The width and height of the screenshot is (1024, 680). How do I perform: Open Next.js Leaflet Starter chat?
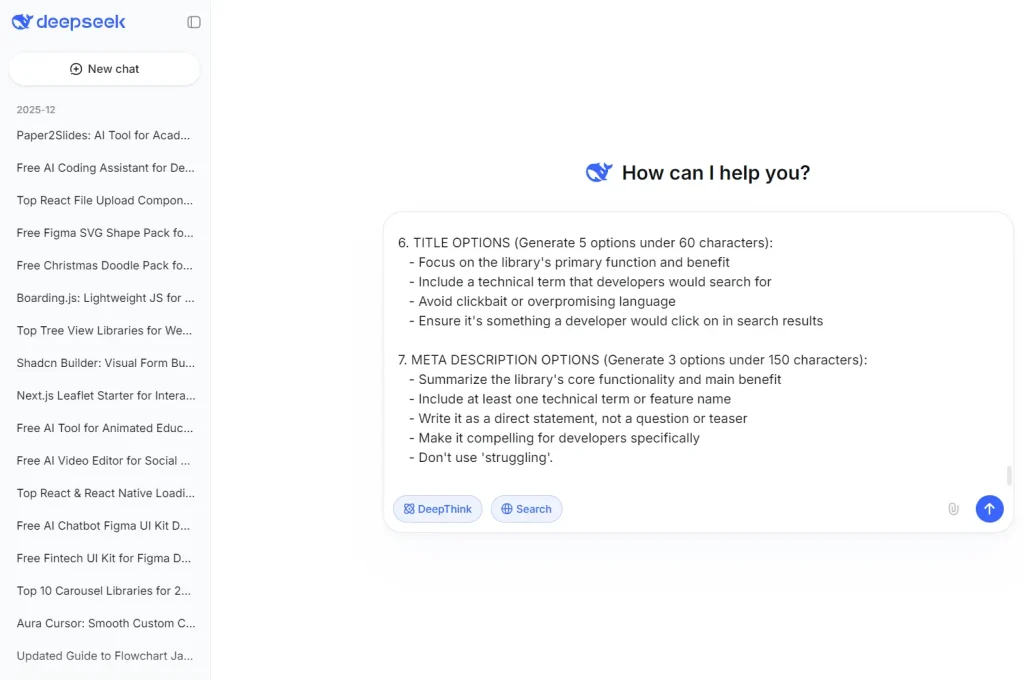pyautogui.click(x=103, y=395)
